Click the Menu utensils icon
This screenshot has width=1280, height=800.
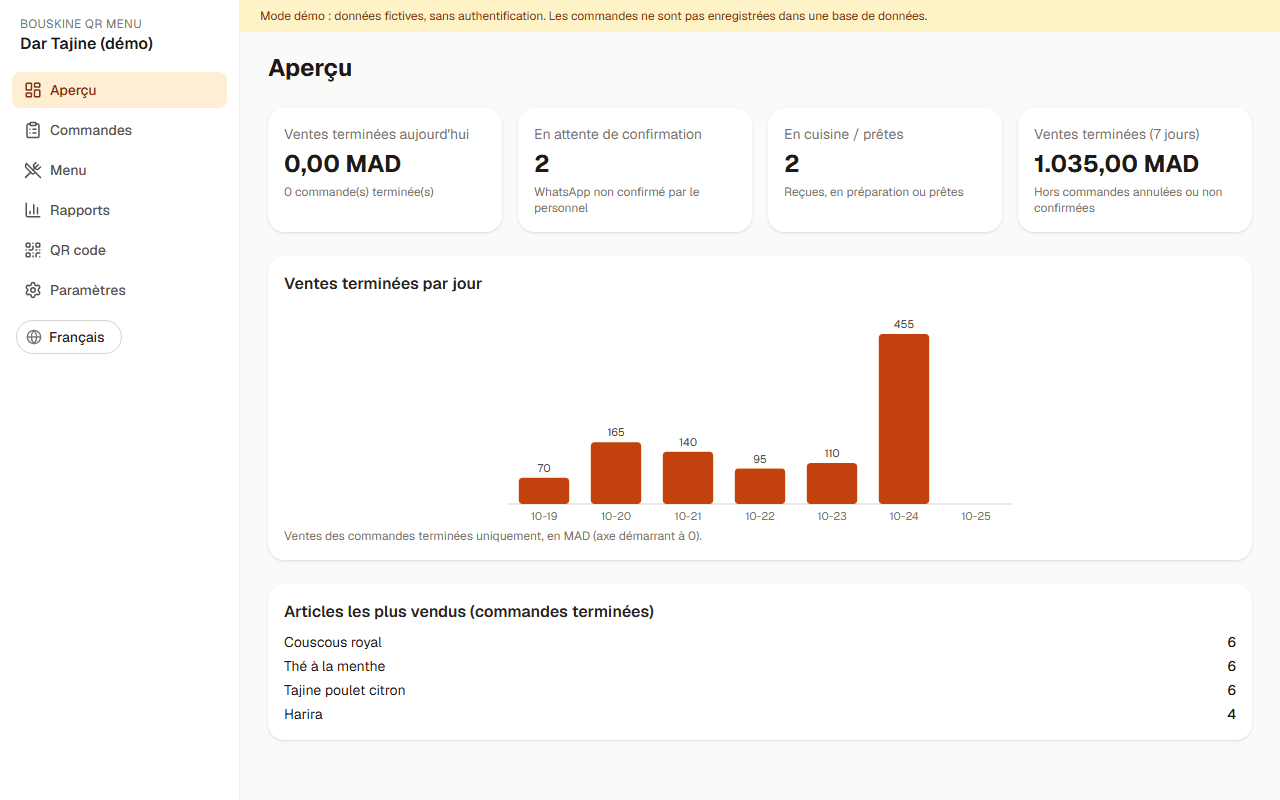coord(33,170)
